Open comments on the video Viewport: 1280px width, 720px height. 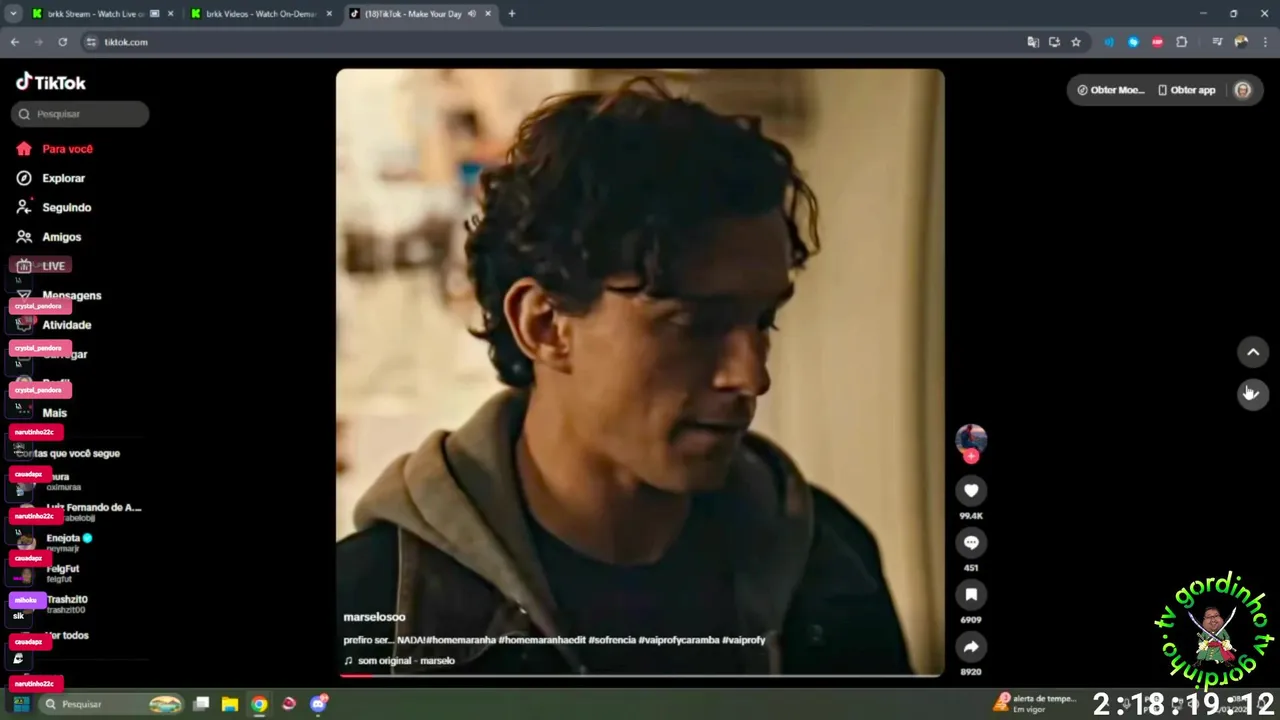971,542
